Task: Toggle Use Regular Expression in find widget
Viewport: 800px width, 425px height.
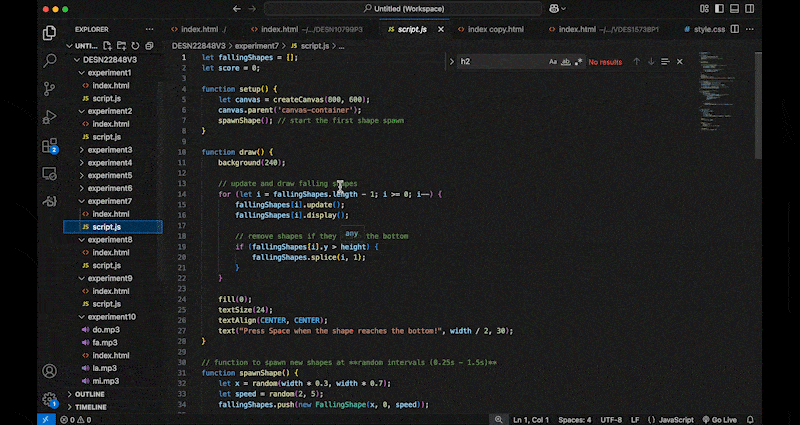Action: [578, 62]
